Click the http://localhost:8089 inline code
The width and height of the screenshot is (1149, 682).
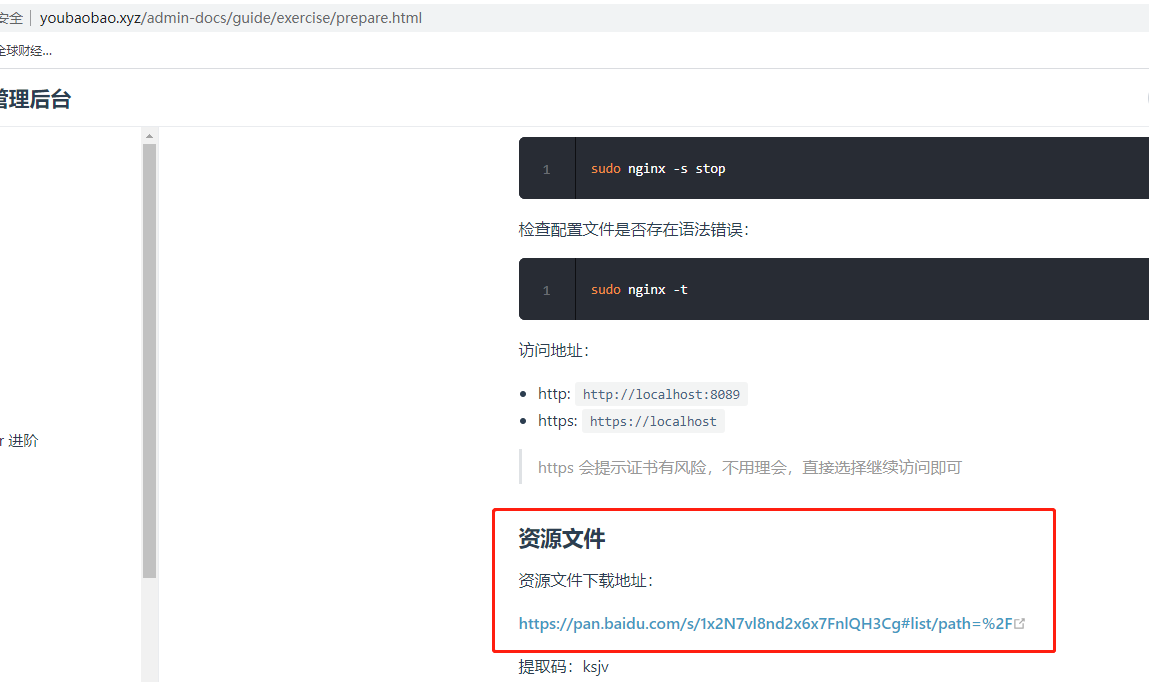661,393
